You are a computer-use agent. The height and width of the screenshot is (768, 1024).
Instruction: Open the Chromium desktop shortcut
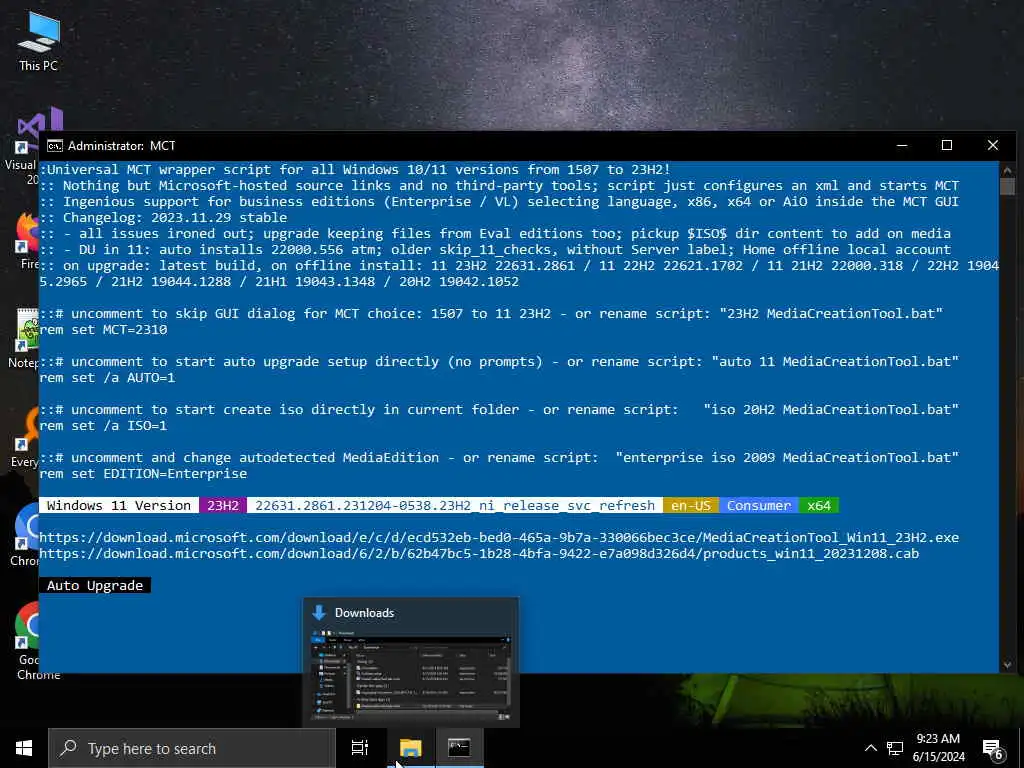point(25,534)
